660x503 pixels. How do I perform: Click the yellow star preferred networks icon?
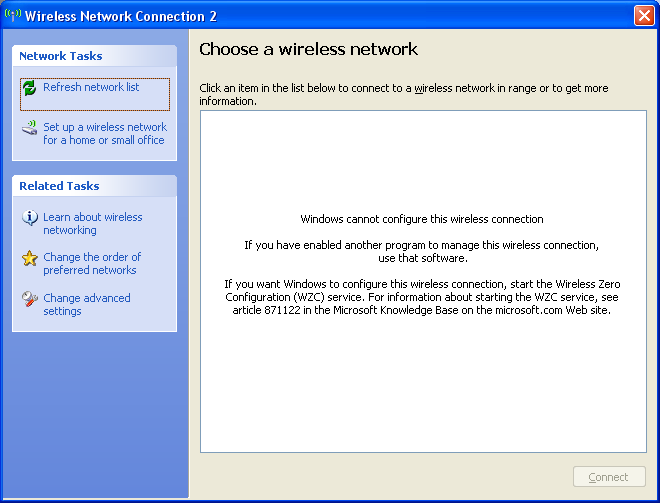(29, 258)
